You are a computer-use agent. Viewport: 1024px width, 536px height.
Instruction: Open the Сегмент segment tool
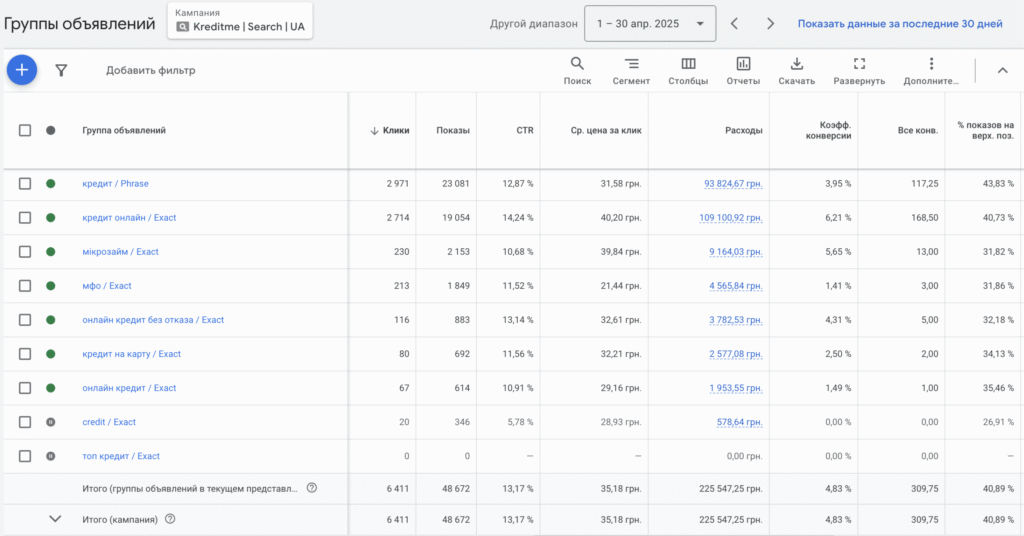click(631, 70)
